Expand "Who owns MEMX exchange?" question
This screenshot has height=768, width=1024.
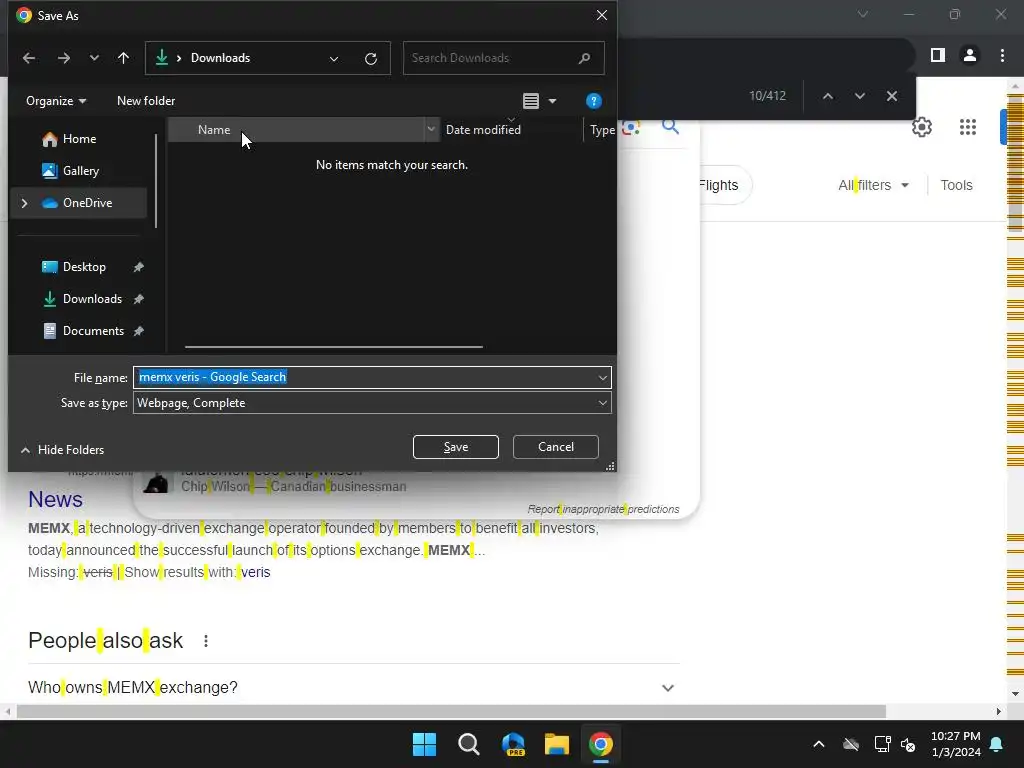tap(354, 687)
